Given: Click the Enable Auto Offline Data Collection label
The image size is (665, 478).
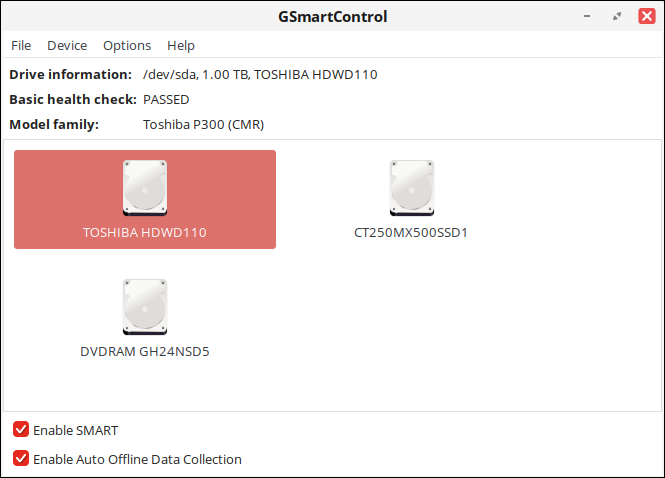Looking at the screenshot, I should pyautogui.click(x=137, y=459).
